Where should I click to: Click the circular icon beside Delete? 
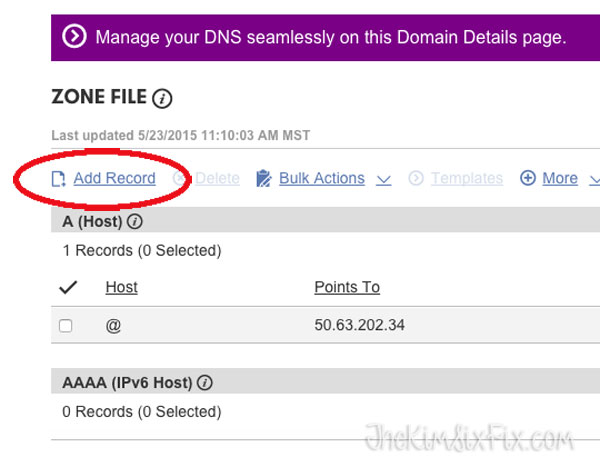tap(181, 179)
